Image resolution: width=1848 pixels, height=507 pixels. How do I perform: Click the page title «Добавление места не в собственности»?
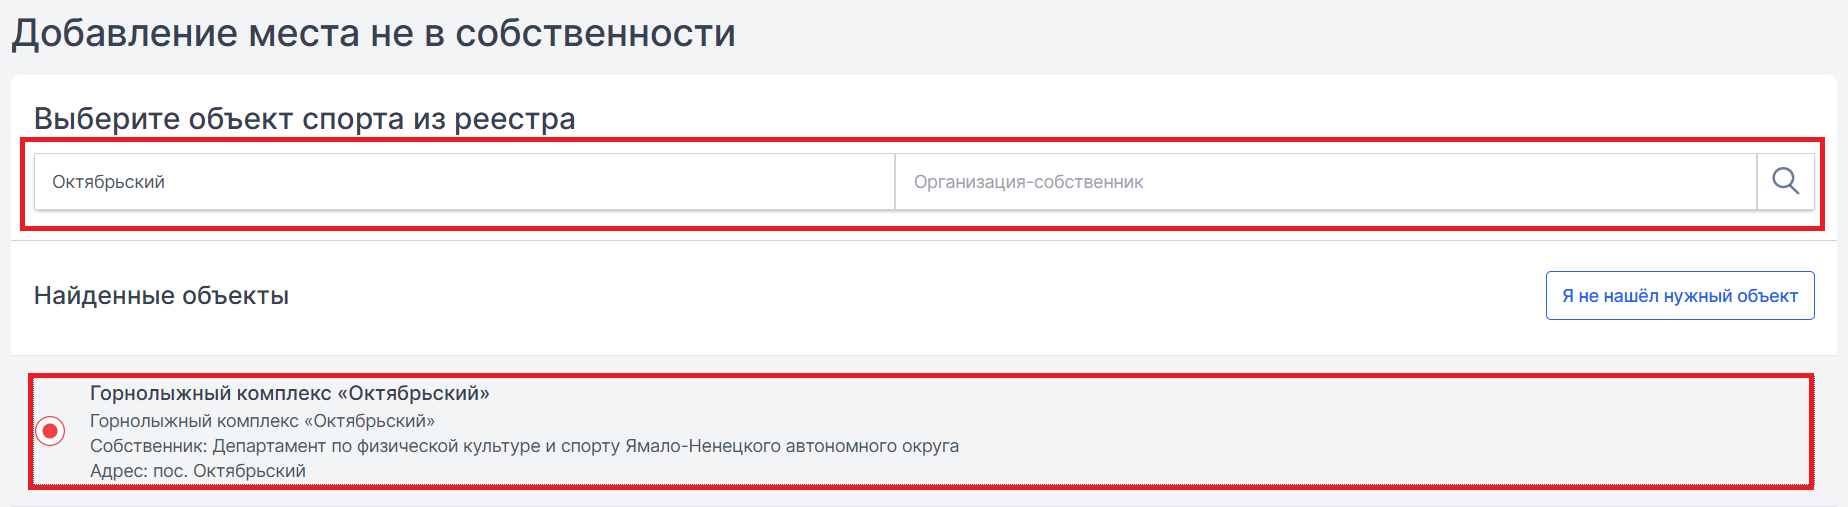(x=374, y=34)
